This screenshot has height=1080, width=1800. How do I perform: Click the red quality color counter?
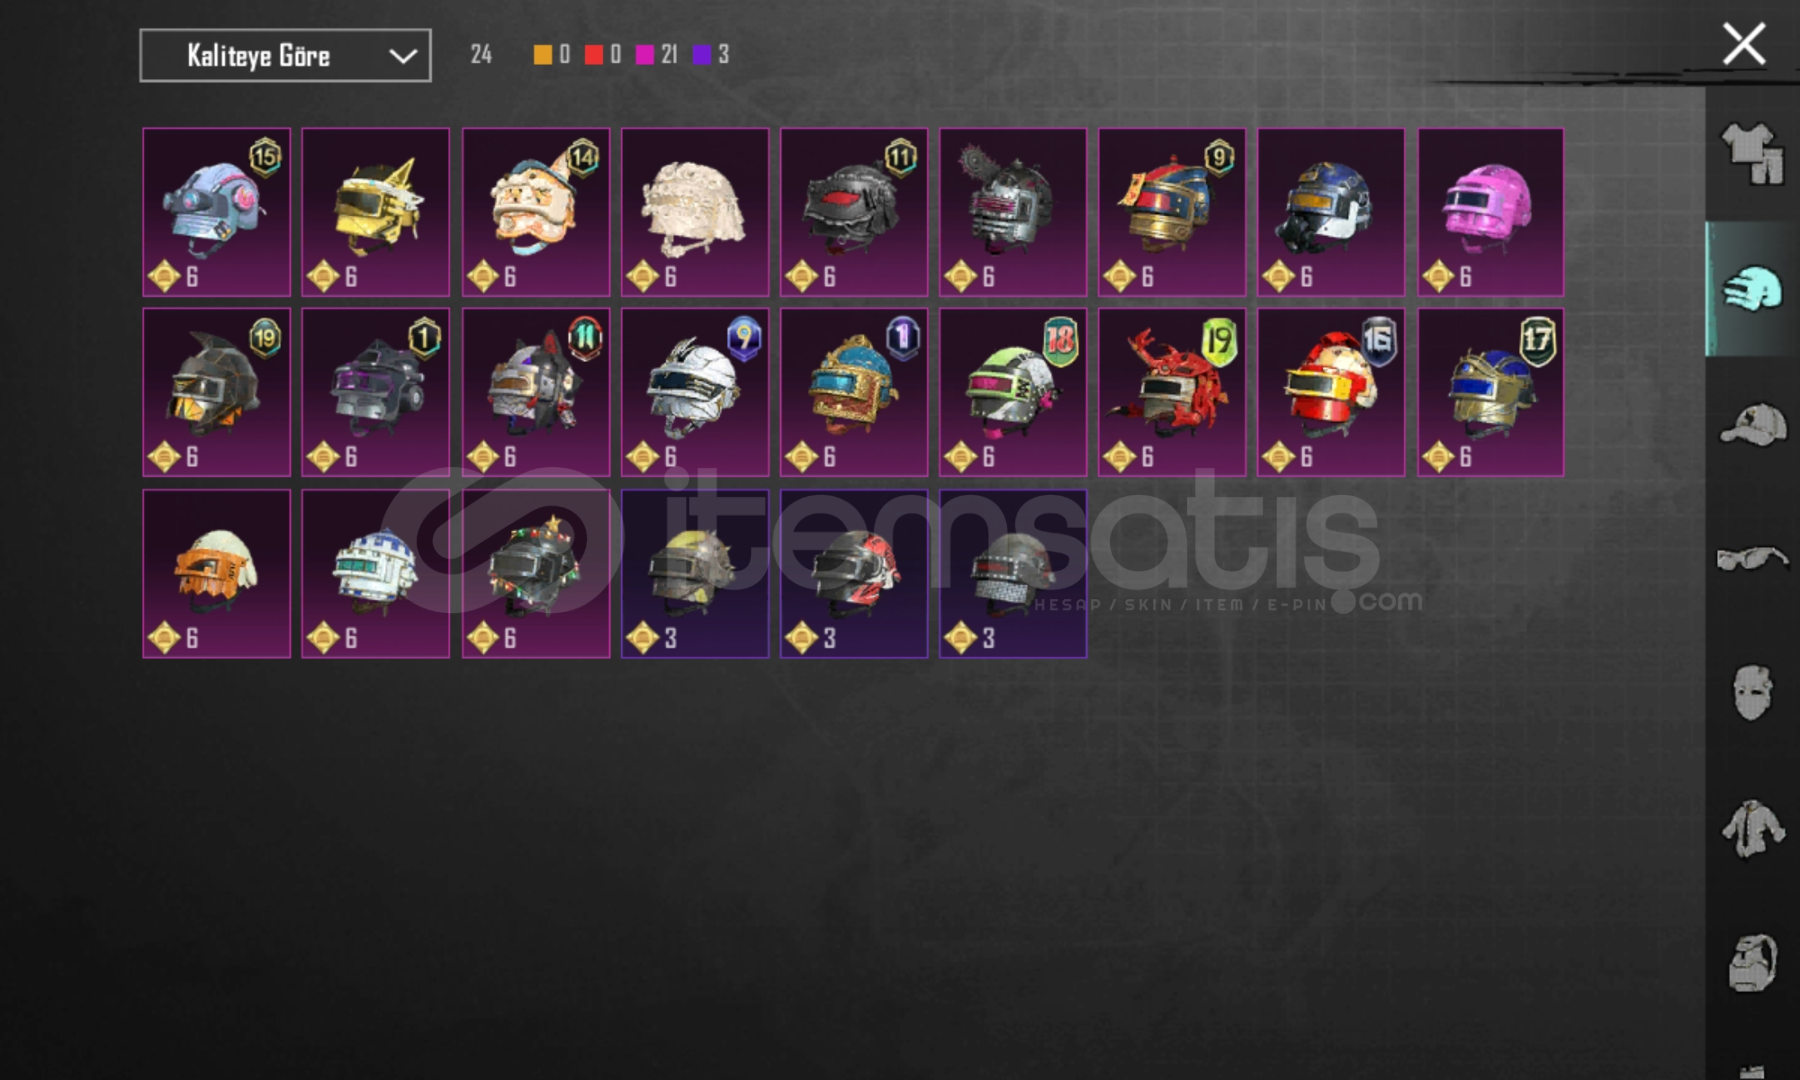click(x=603, y=55)
